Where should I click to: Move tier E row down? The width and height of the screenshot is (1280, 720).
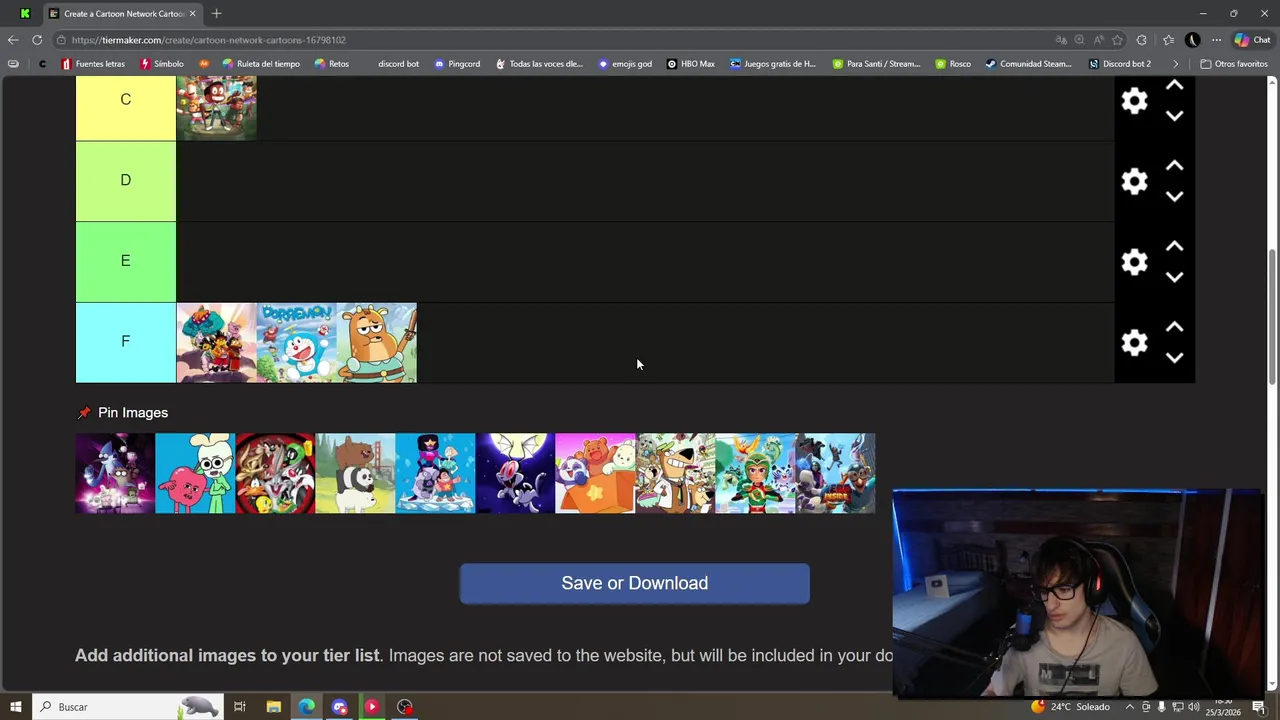point(1175,277)
